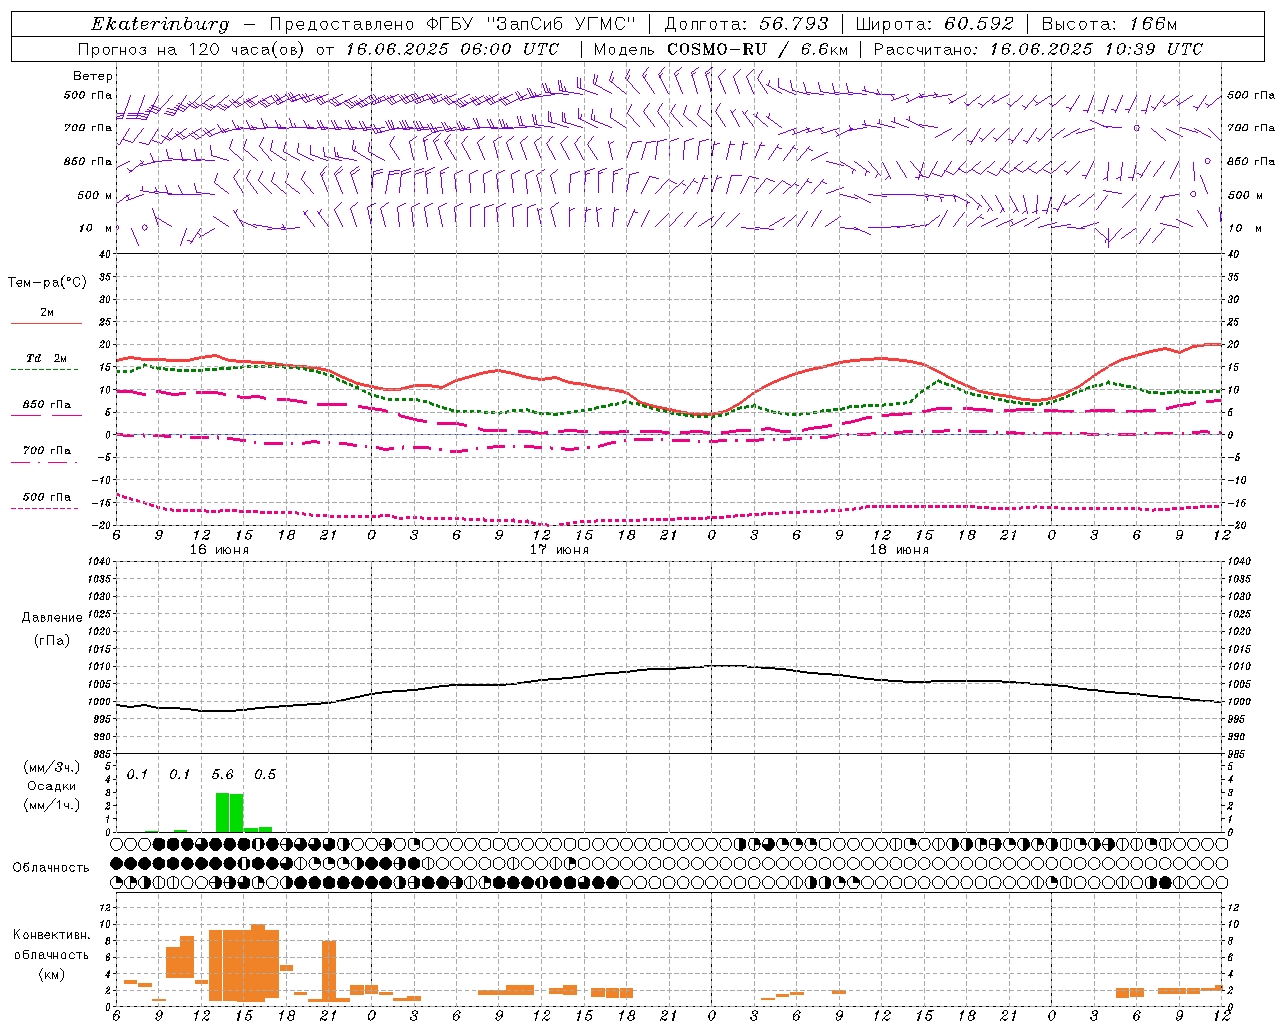Click the dotted pink sample under 500 гПа legend

(45, 509)
